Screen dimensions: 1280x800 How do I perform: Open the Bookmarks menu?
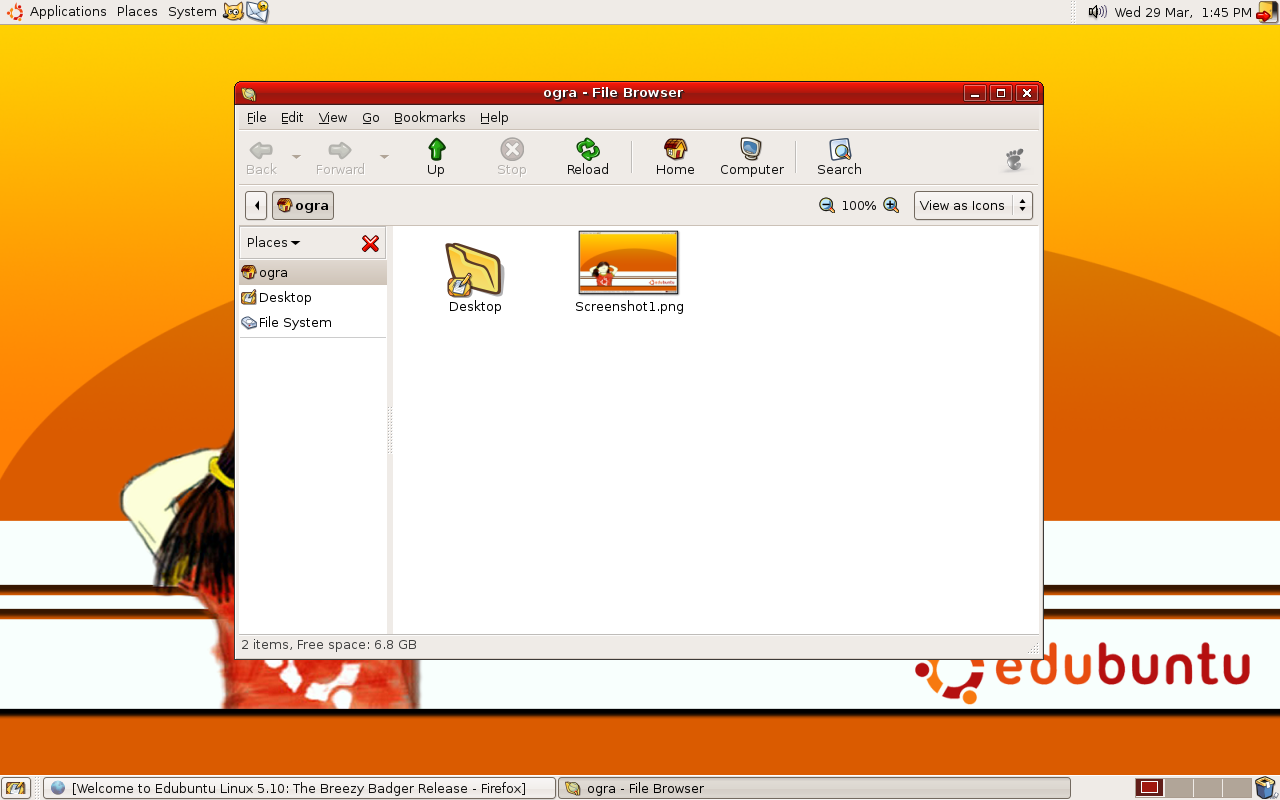[430, 117]
